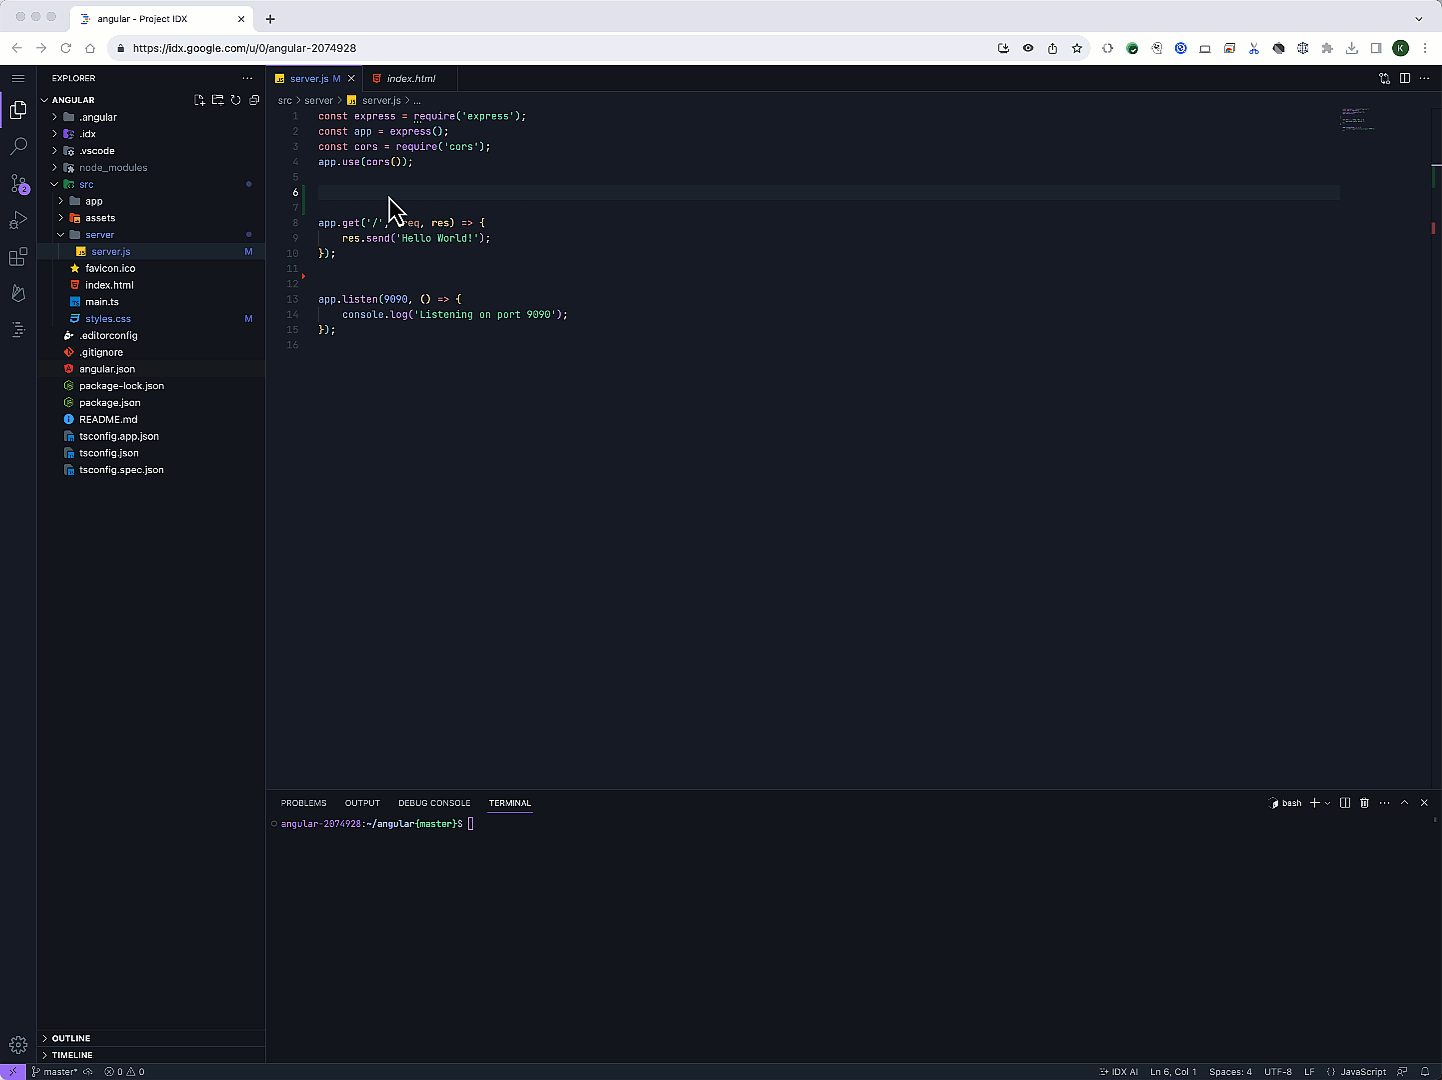
Task: Change indentation via Spaces: 4
Action: click(x=1230, y=1072)
